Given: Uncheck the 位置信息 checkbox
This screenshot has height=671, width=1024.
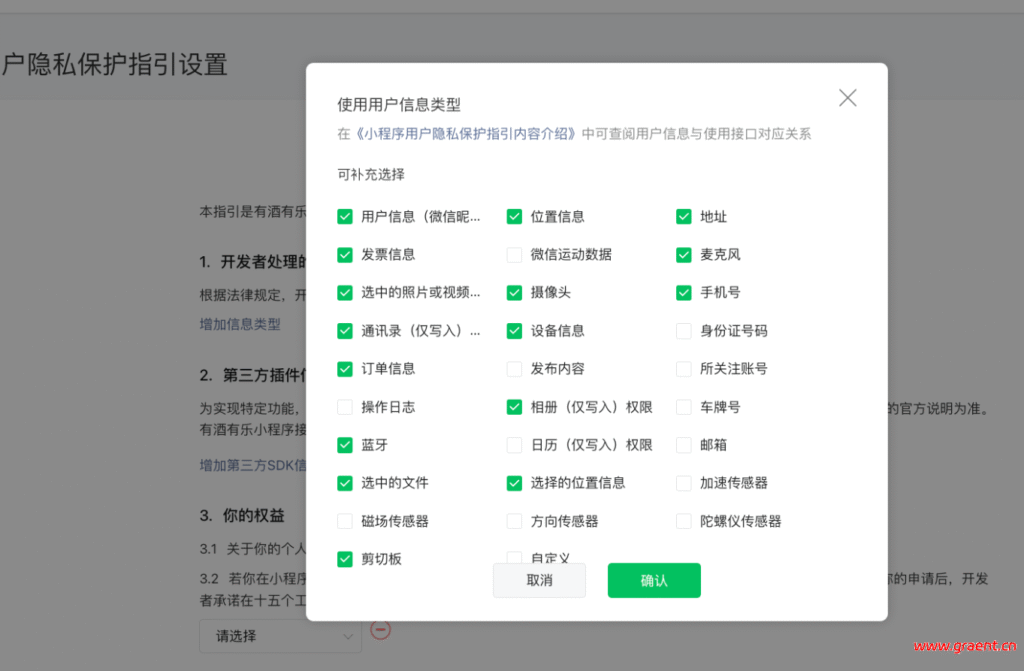Looking at the screenshot, I should click(514, 216).
